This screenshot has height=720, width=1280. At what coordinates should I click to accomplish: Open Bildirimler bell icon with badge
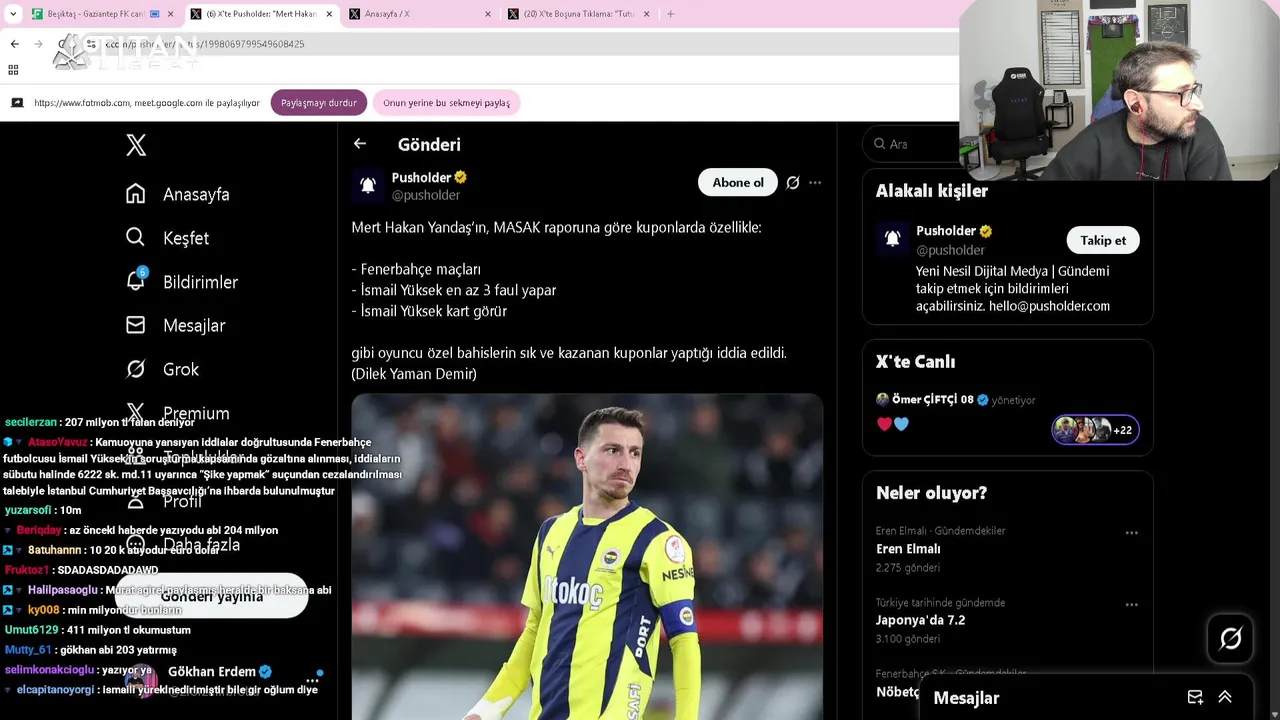point(136,281)
